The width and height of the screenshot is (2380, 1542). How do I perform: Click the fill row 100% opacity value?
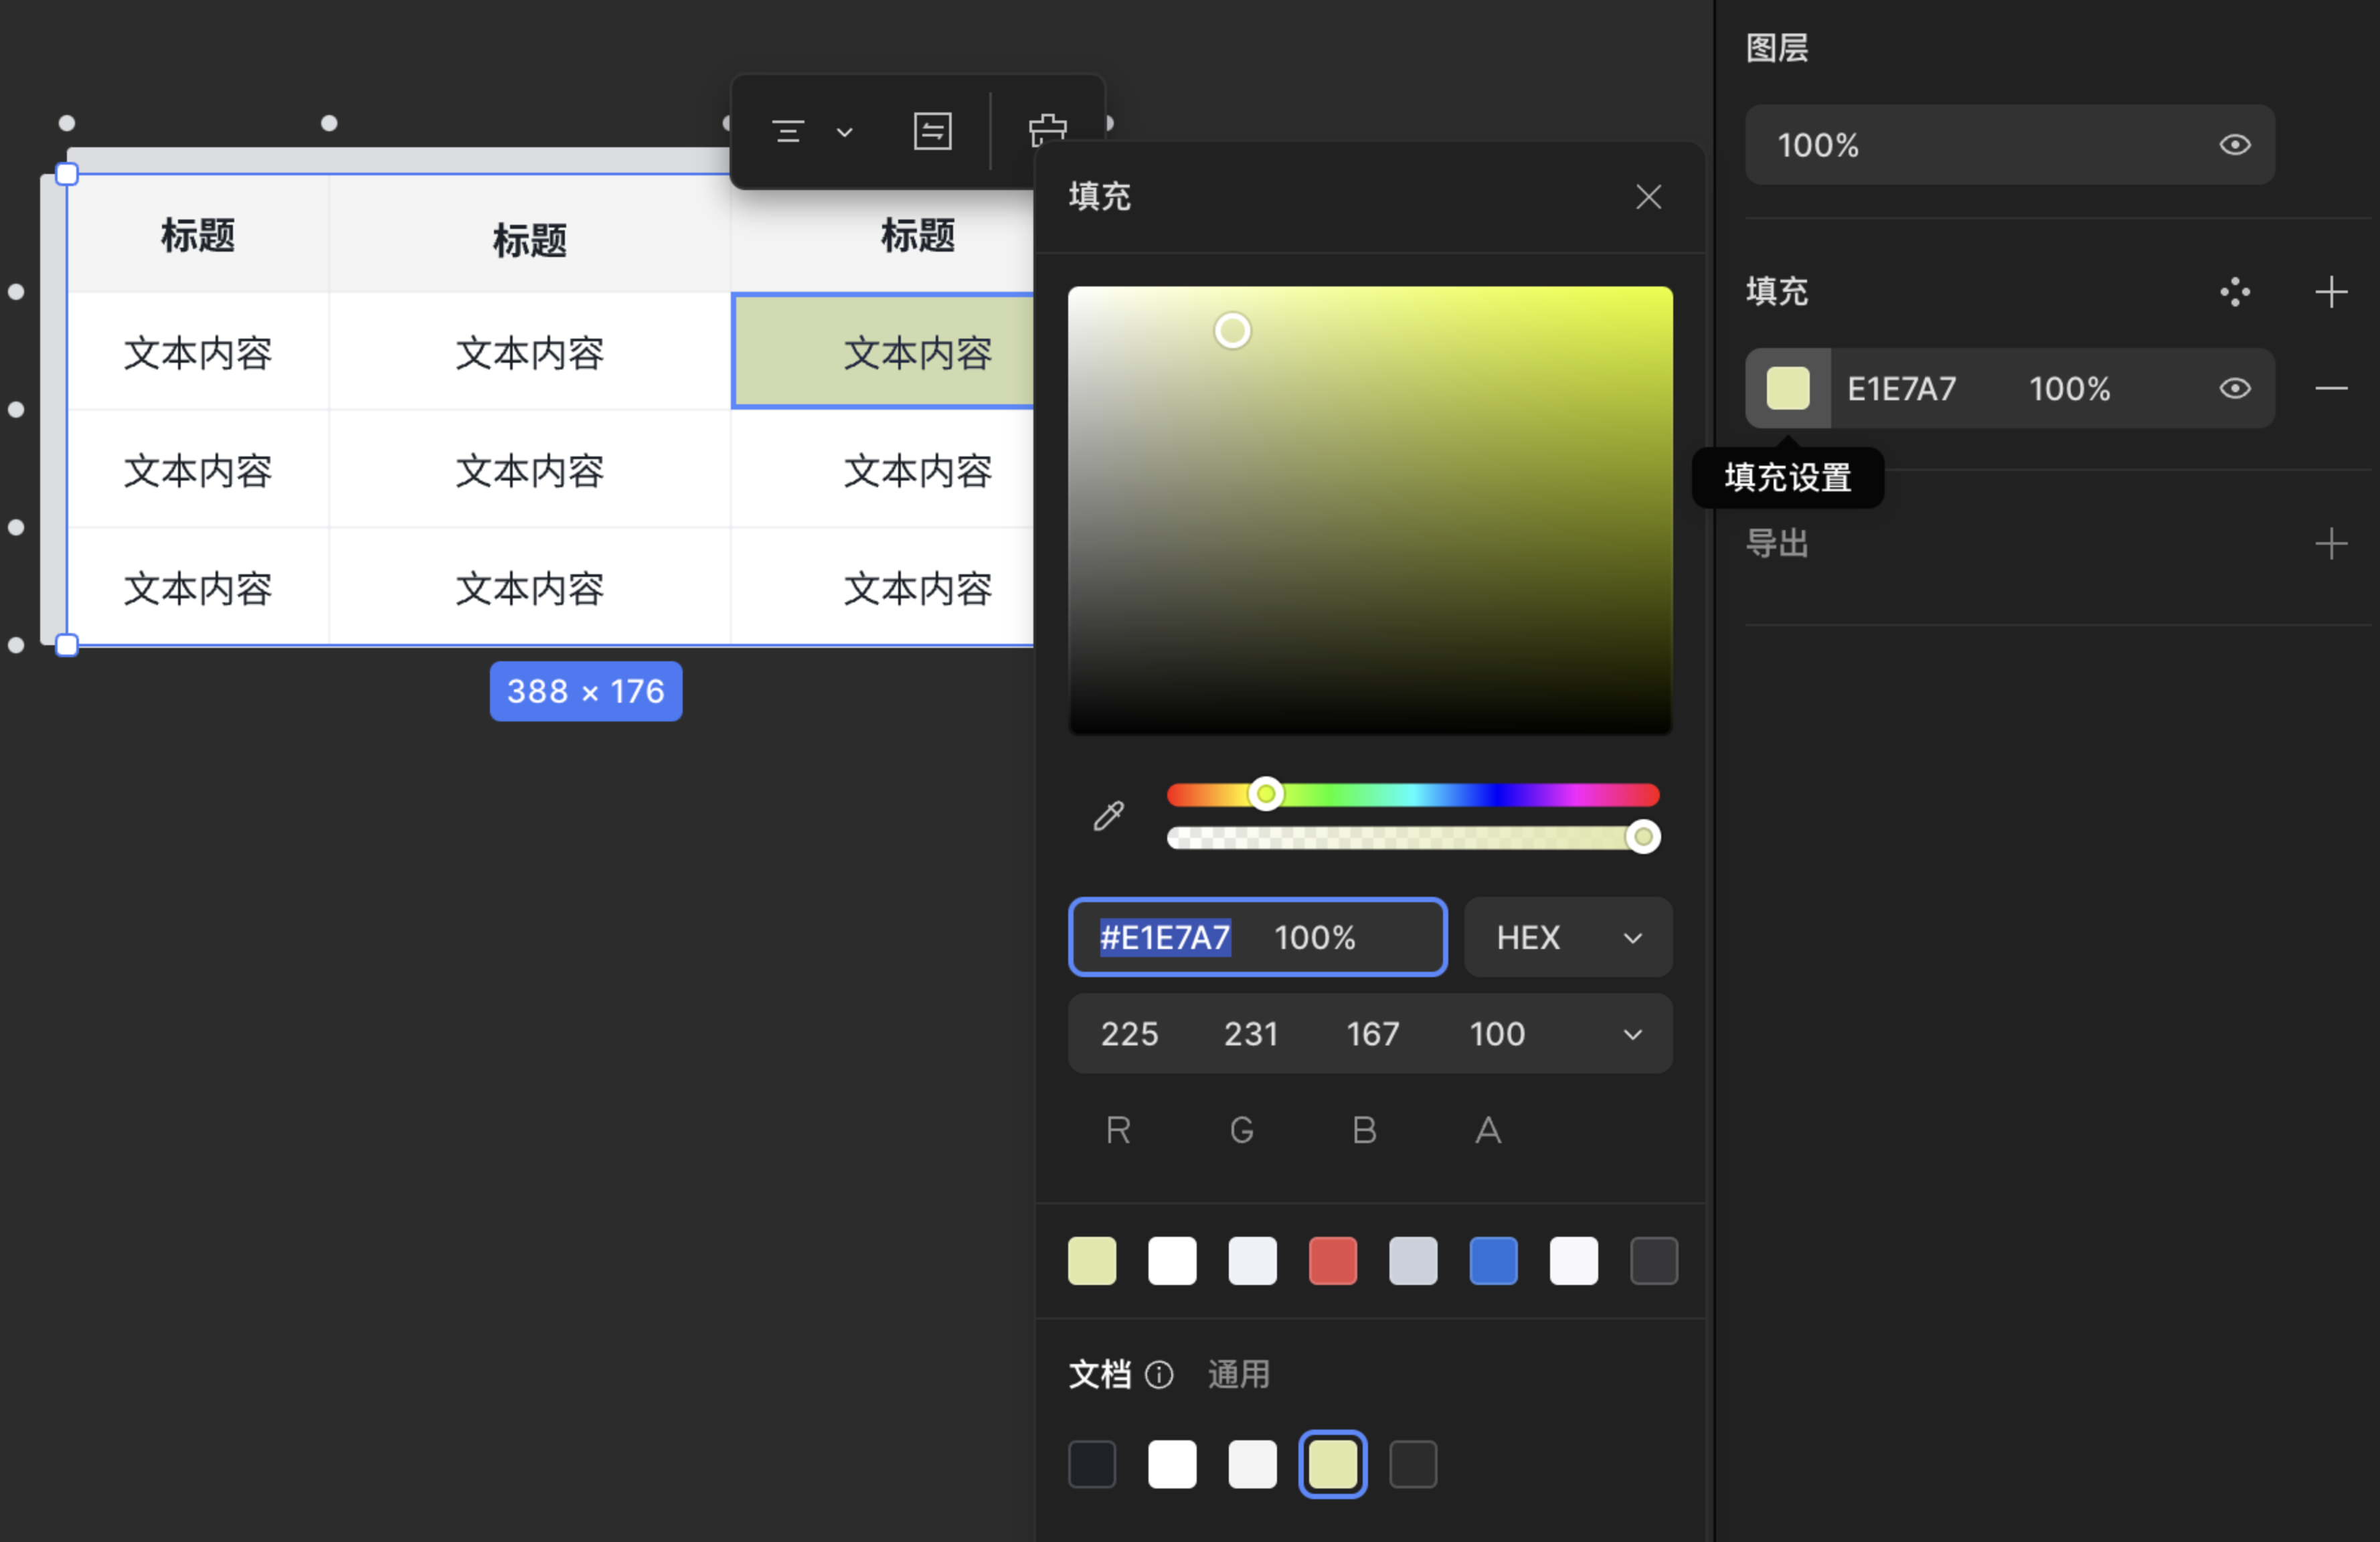click(x=2069, y=388)
